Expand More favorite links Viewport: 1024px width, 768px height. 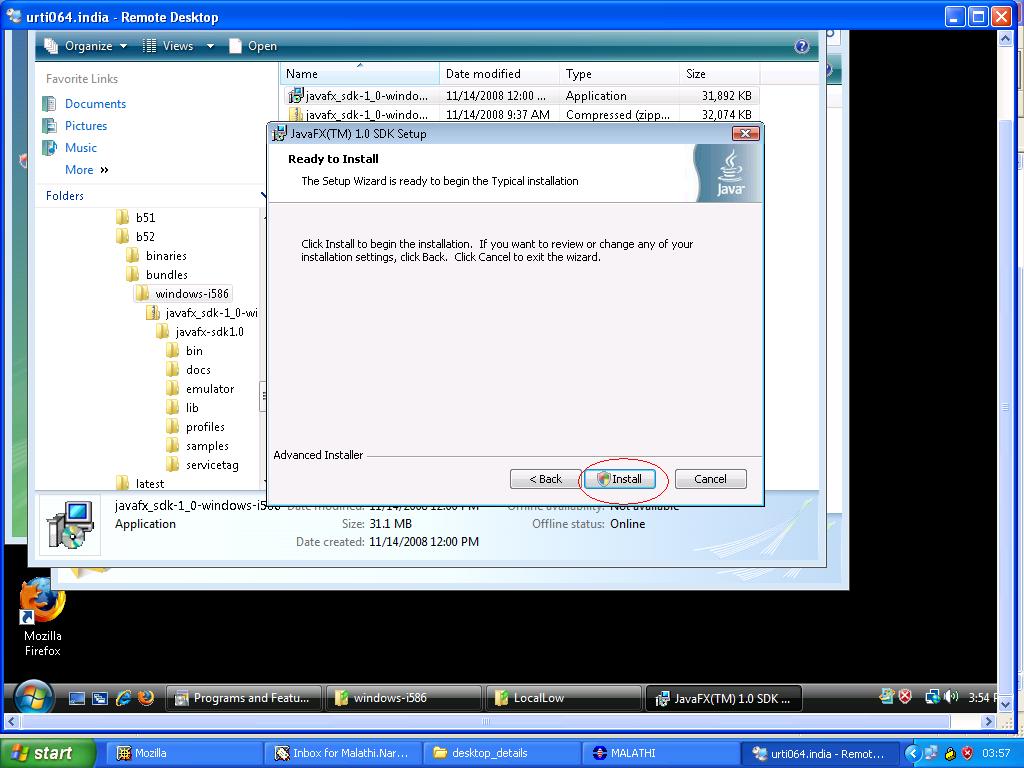86,170
